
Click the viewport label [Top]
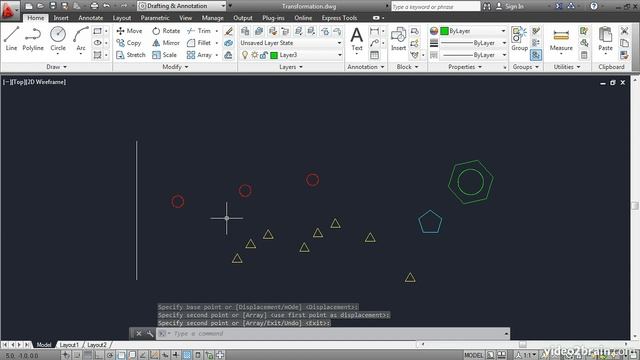[18, 82]
